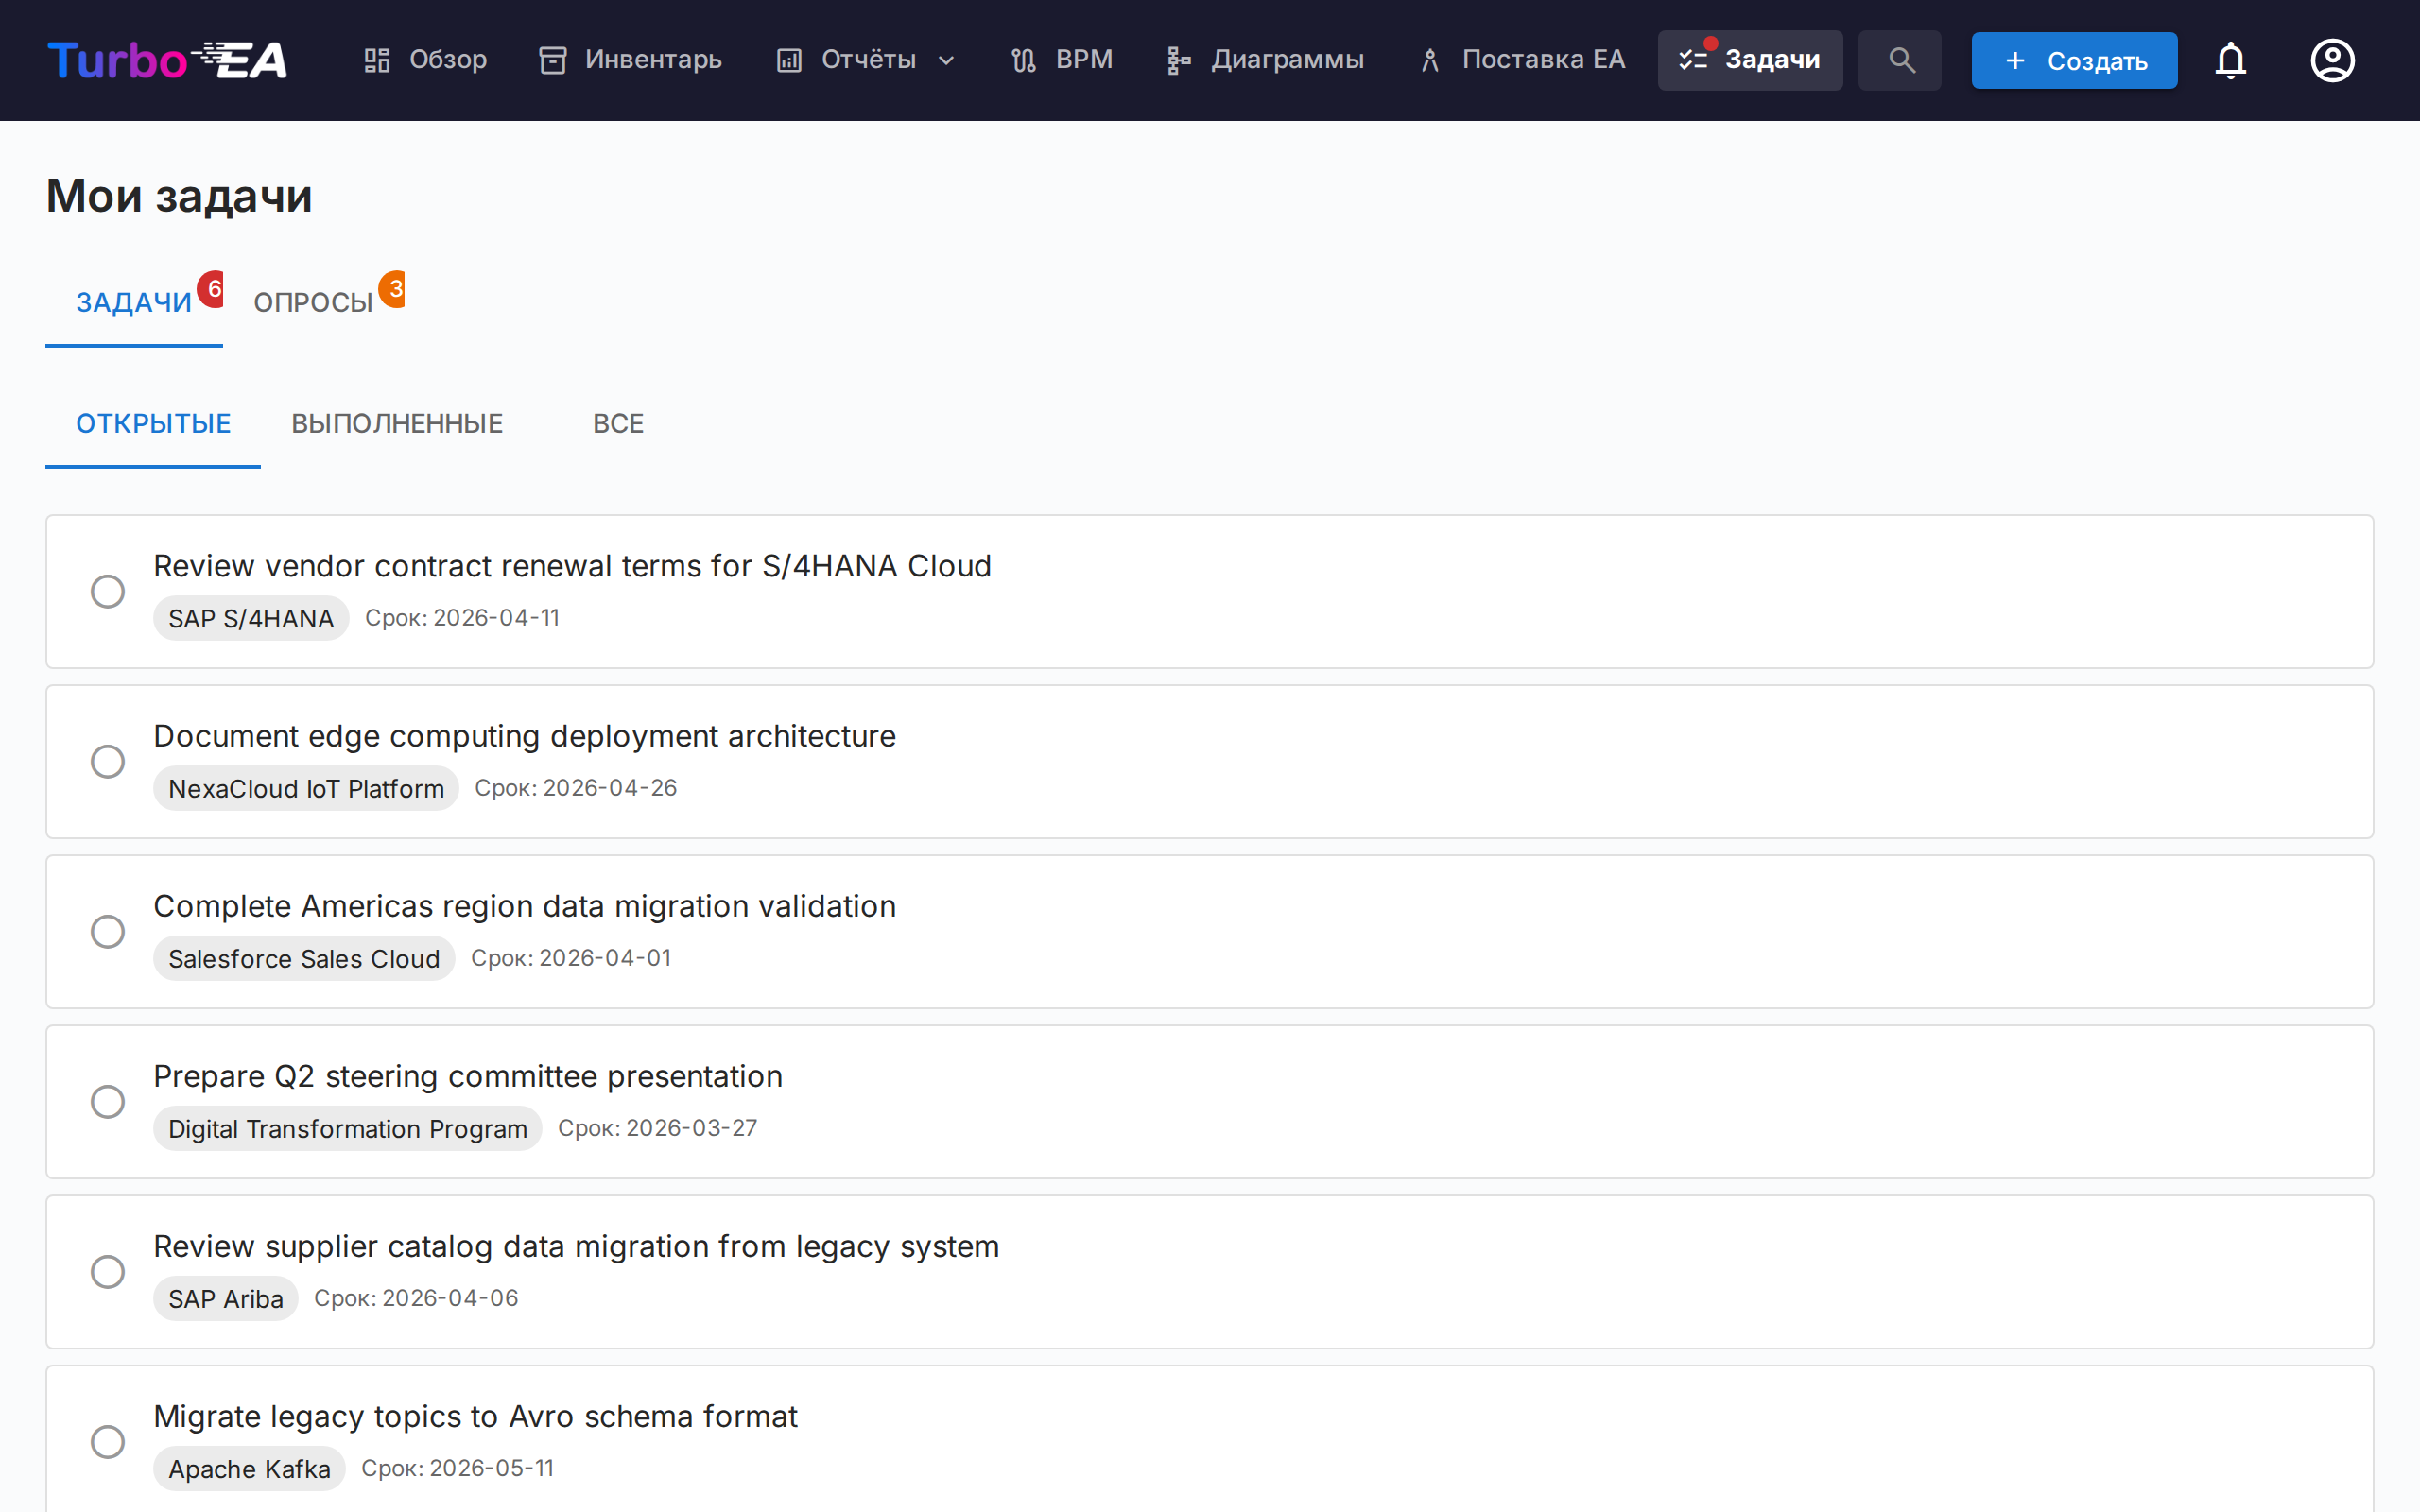The height and width of the screenshot is (1512, 2420).
Task: Check off Americas data migration validation task
Action: pyautogui.click(x=108, y=931)
